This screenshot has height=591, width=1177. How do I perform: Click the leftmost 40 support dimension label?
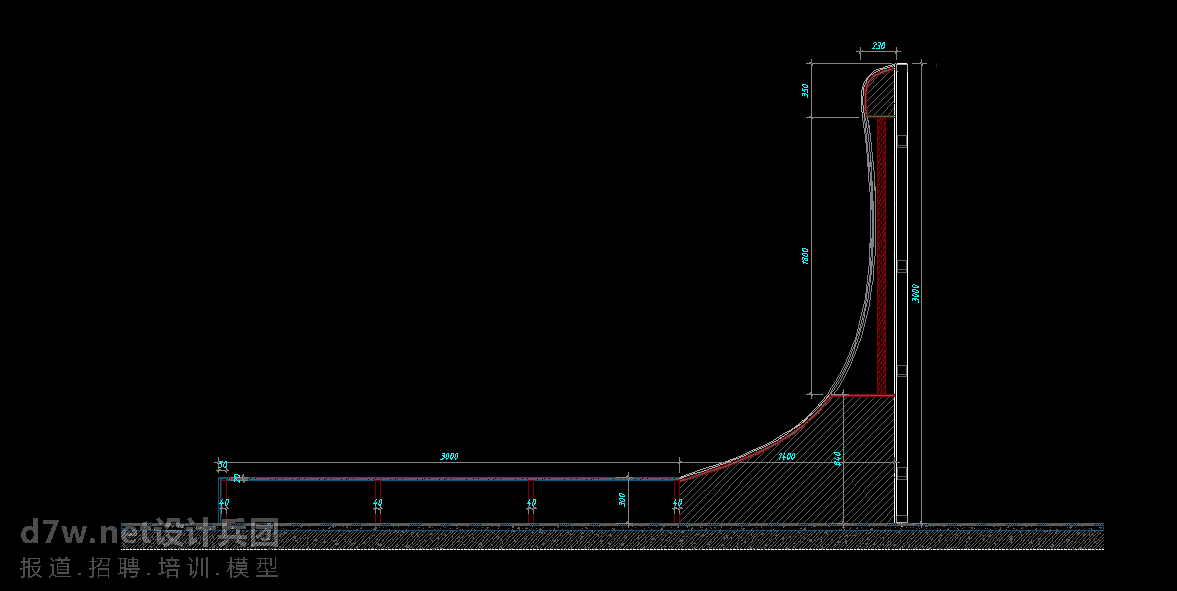tap(224, 504)
